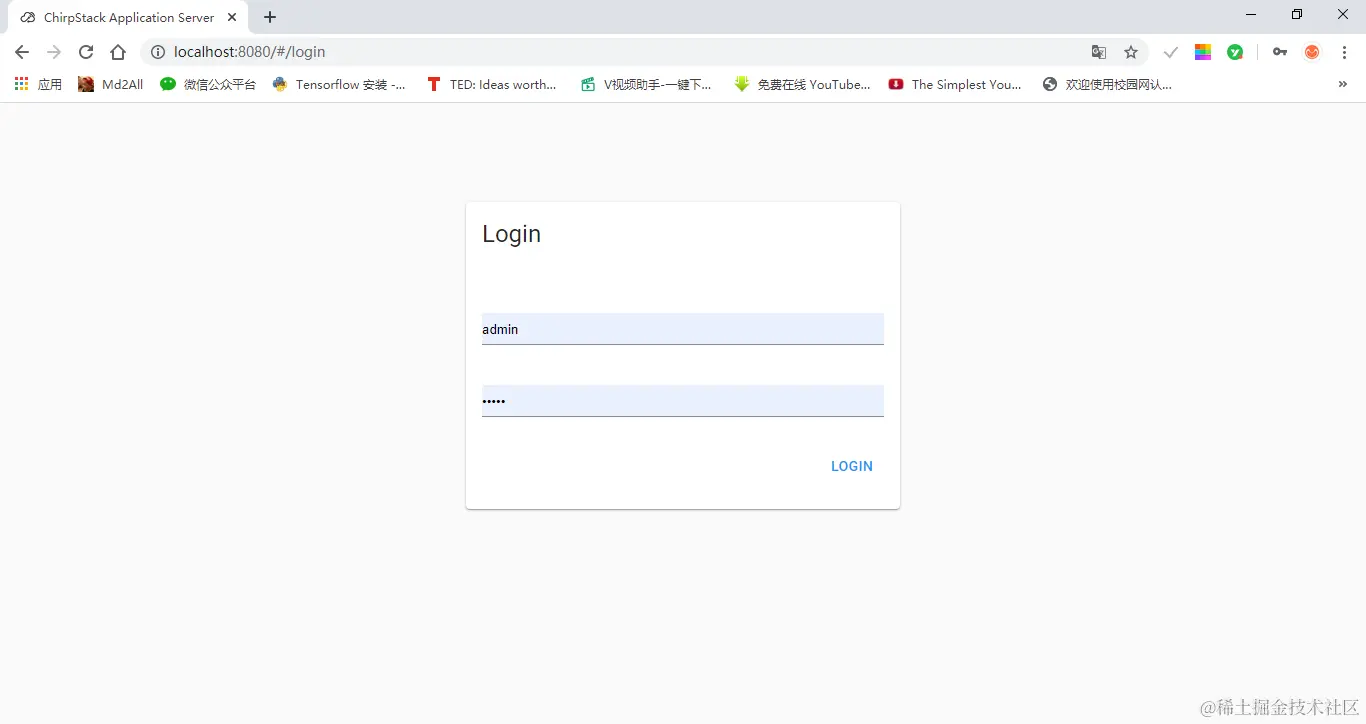
Task: Open the browser home icon
Action: pyautogui.click(x=118, y=52)
